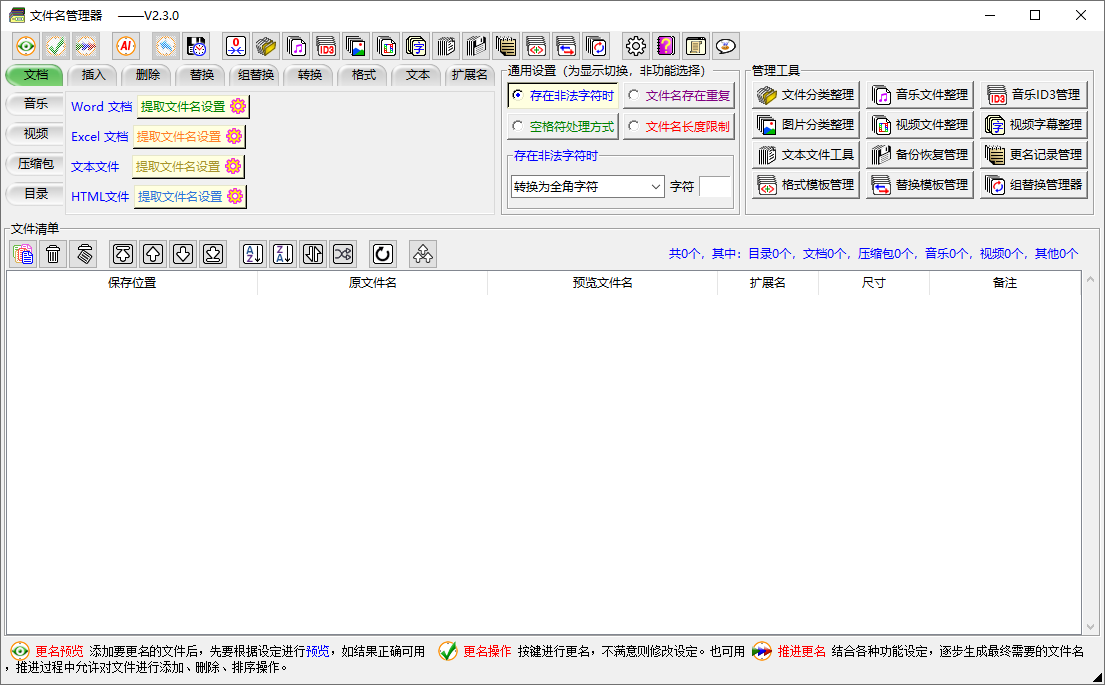This screenshot has height=685, width=1105.
Task: Click the AI button in toolbar
Action: coord(126,46)
